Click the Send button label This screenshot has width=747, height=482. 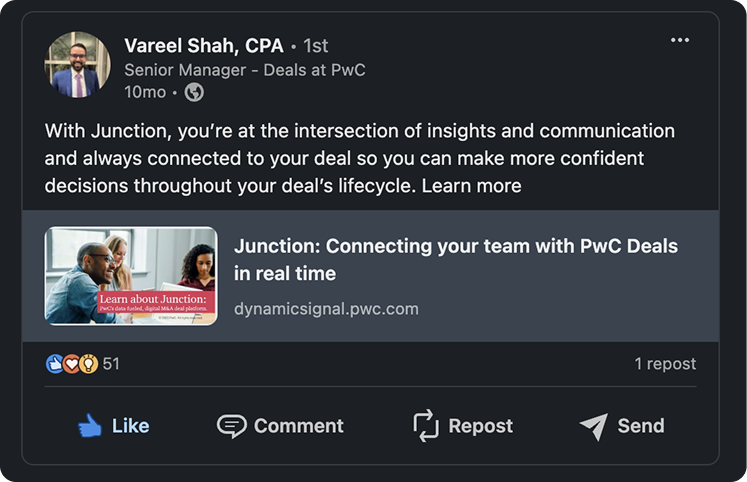[641, 426]
